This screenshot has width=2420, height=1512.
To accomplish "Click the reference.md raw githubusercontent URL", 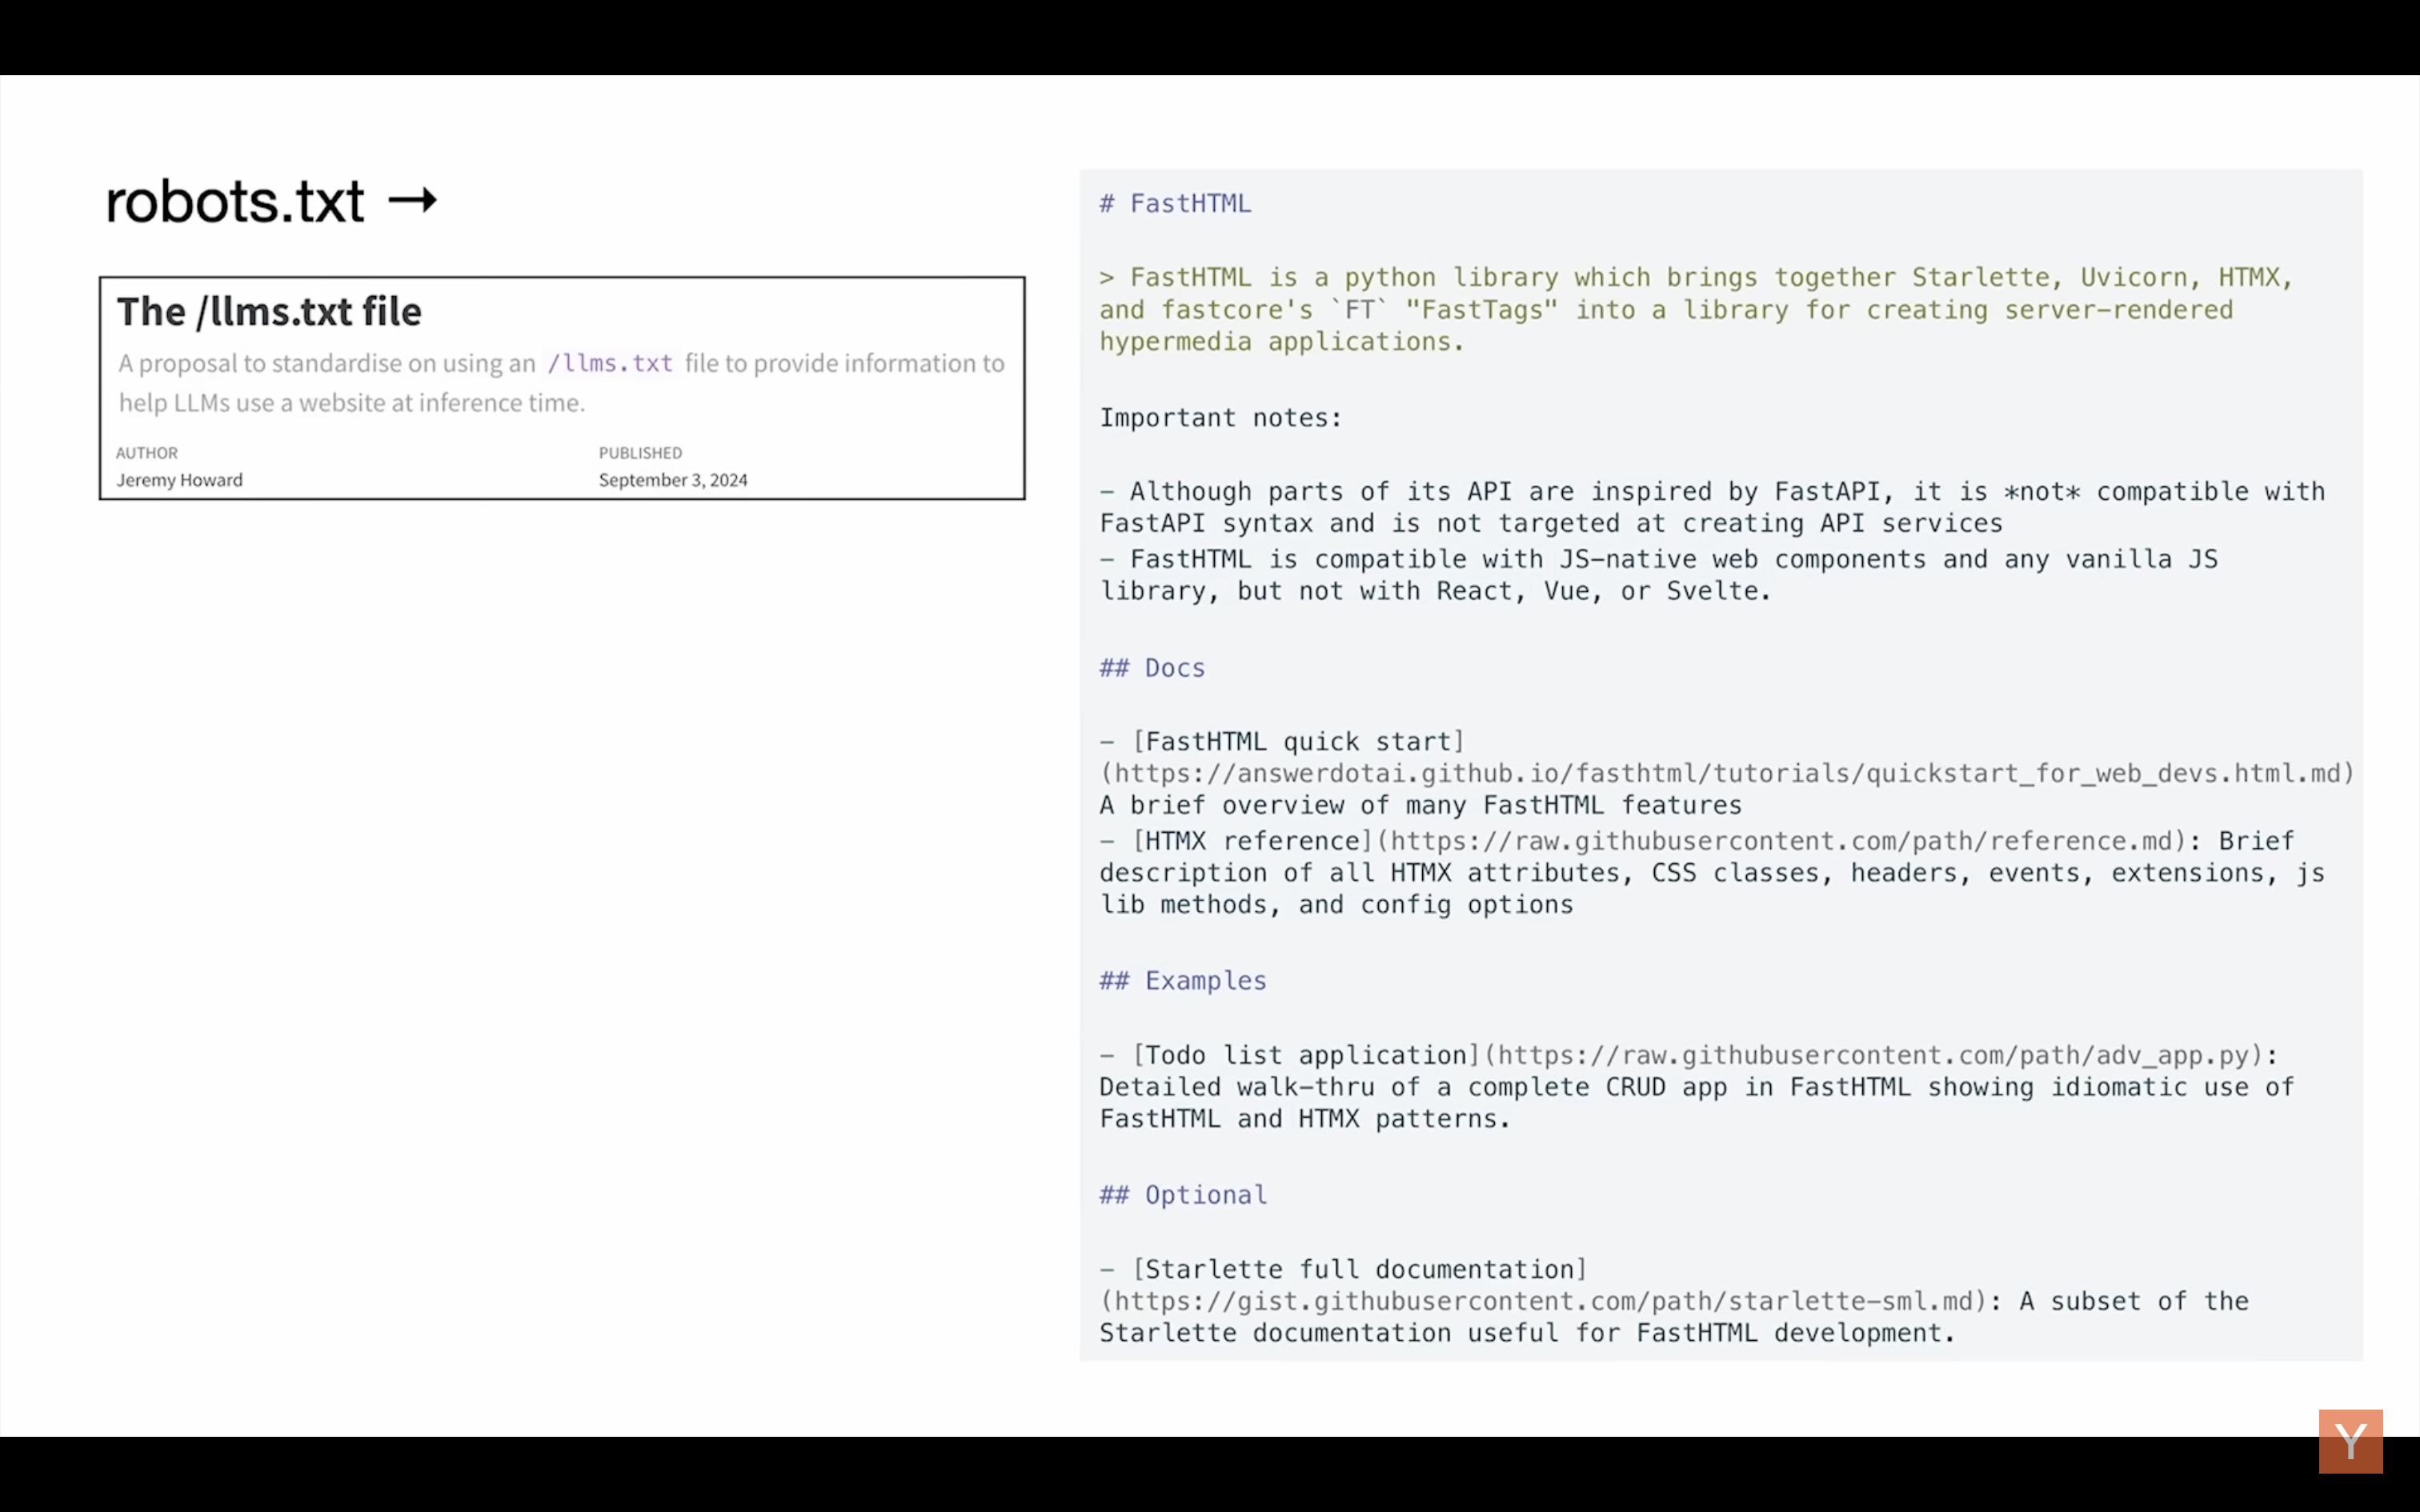I will (1781, 841).
